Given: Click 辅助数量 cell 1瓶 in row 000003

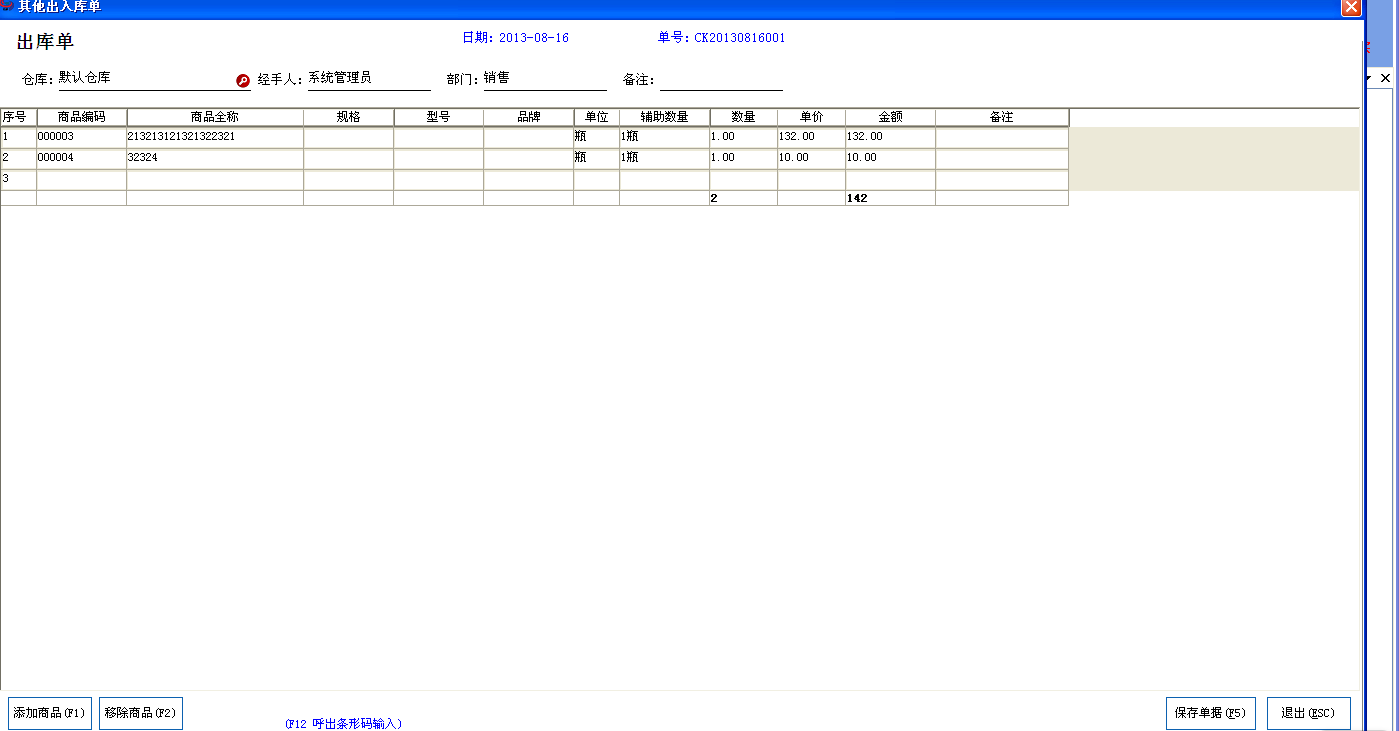Looking at the screenshot, I should (x=664, y=137).
